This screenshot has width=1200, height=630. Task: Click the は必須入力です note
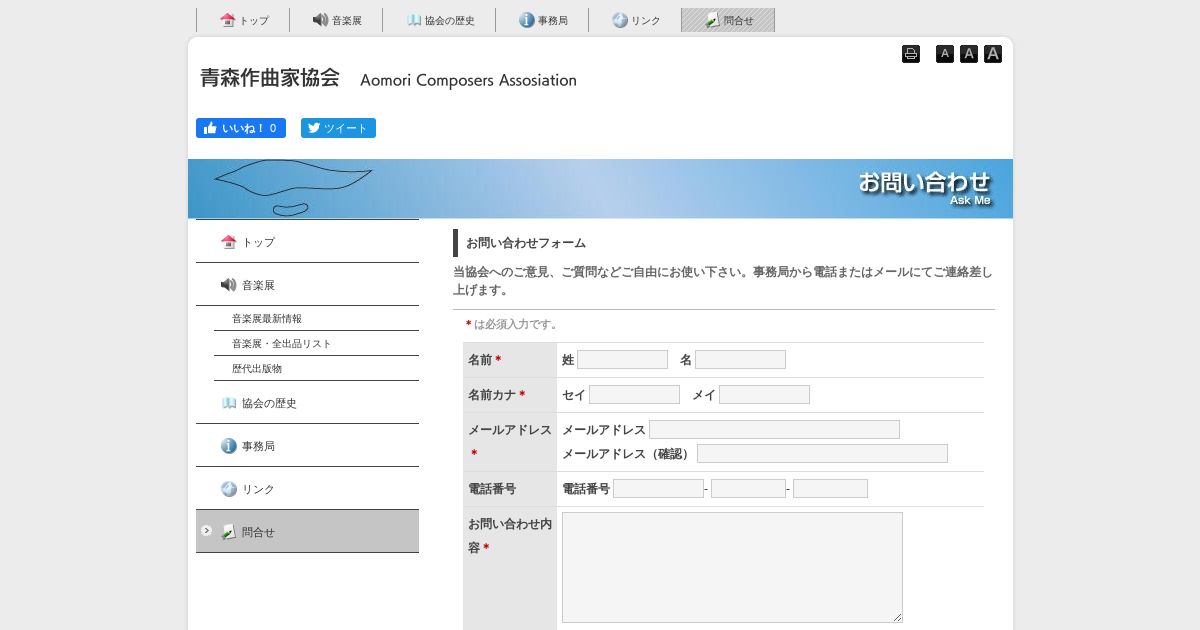[512, 324]
